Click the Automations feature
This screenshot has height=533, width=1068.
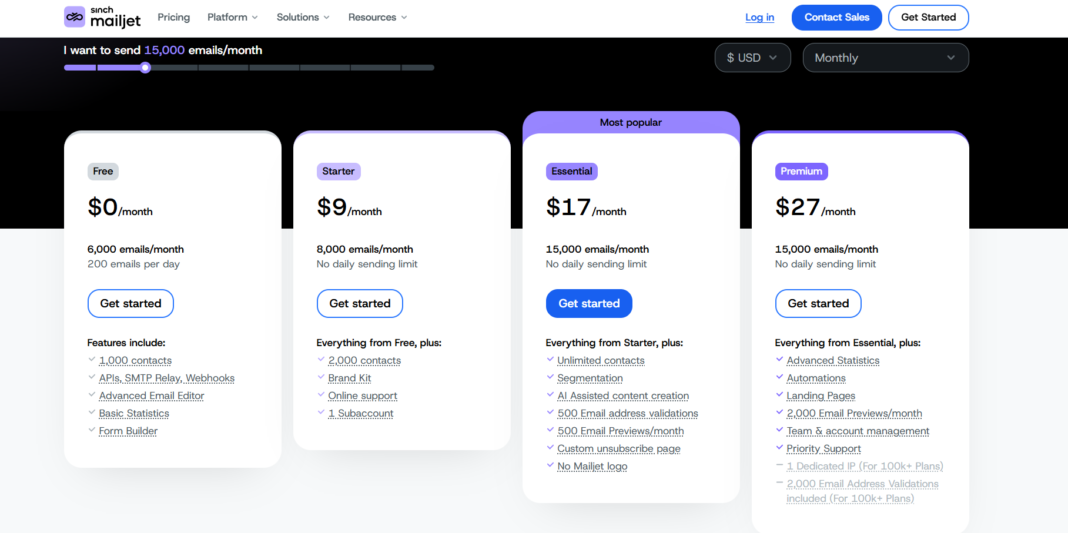[x=816, y=378]
